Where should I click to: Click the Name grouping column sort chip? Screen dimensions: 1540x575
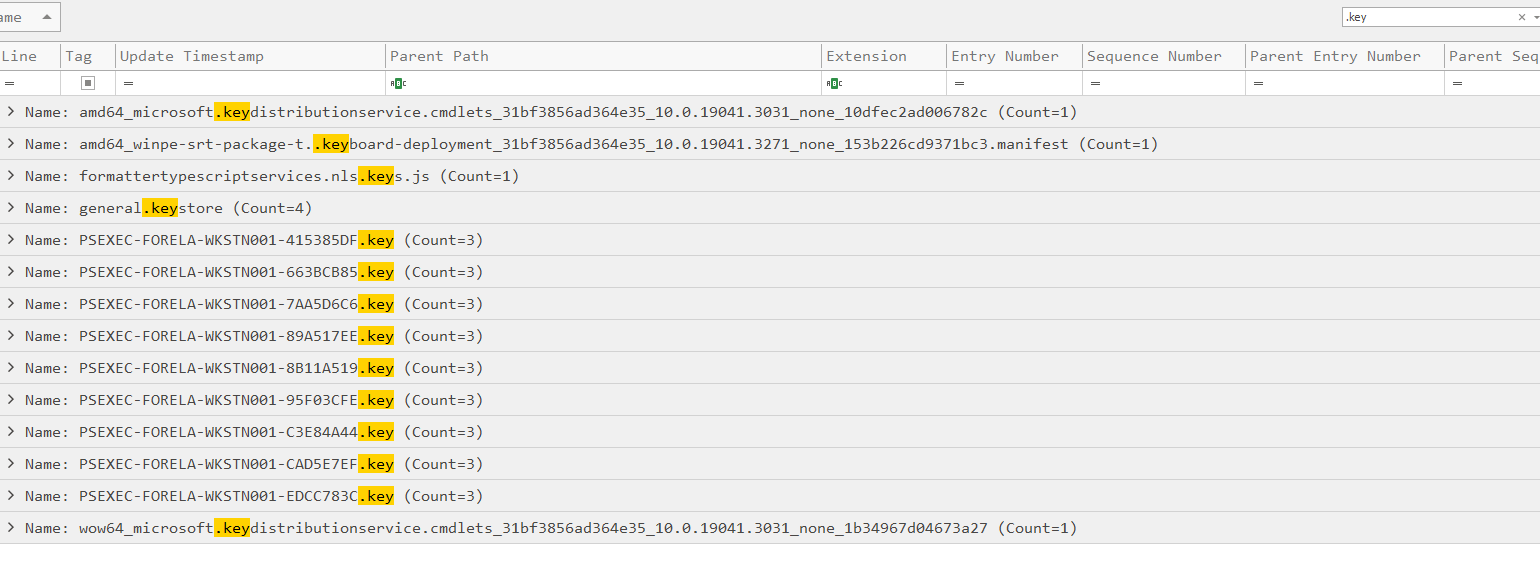(28, 17)
